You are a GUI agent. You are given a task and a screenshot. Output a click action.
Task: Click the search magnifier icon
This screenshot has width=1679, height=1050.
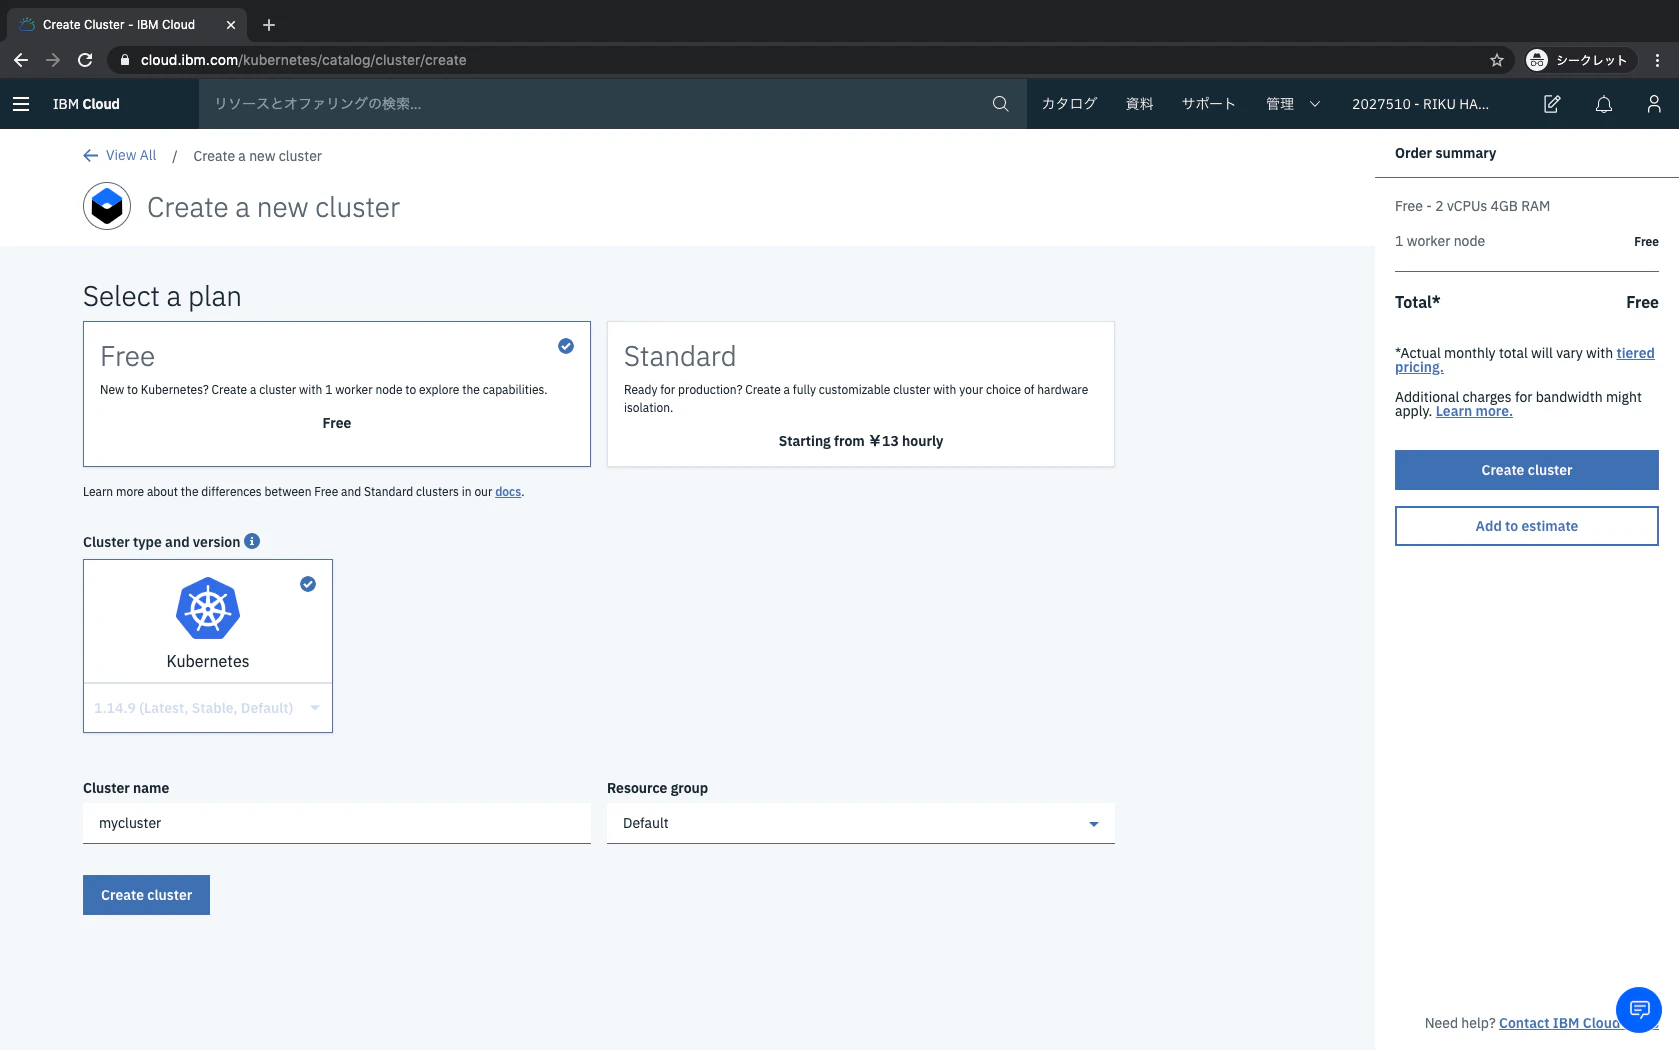pyautogui.click(x=1000, y=104)
